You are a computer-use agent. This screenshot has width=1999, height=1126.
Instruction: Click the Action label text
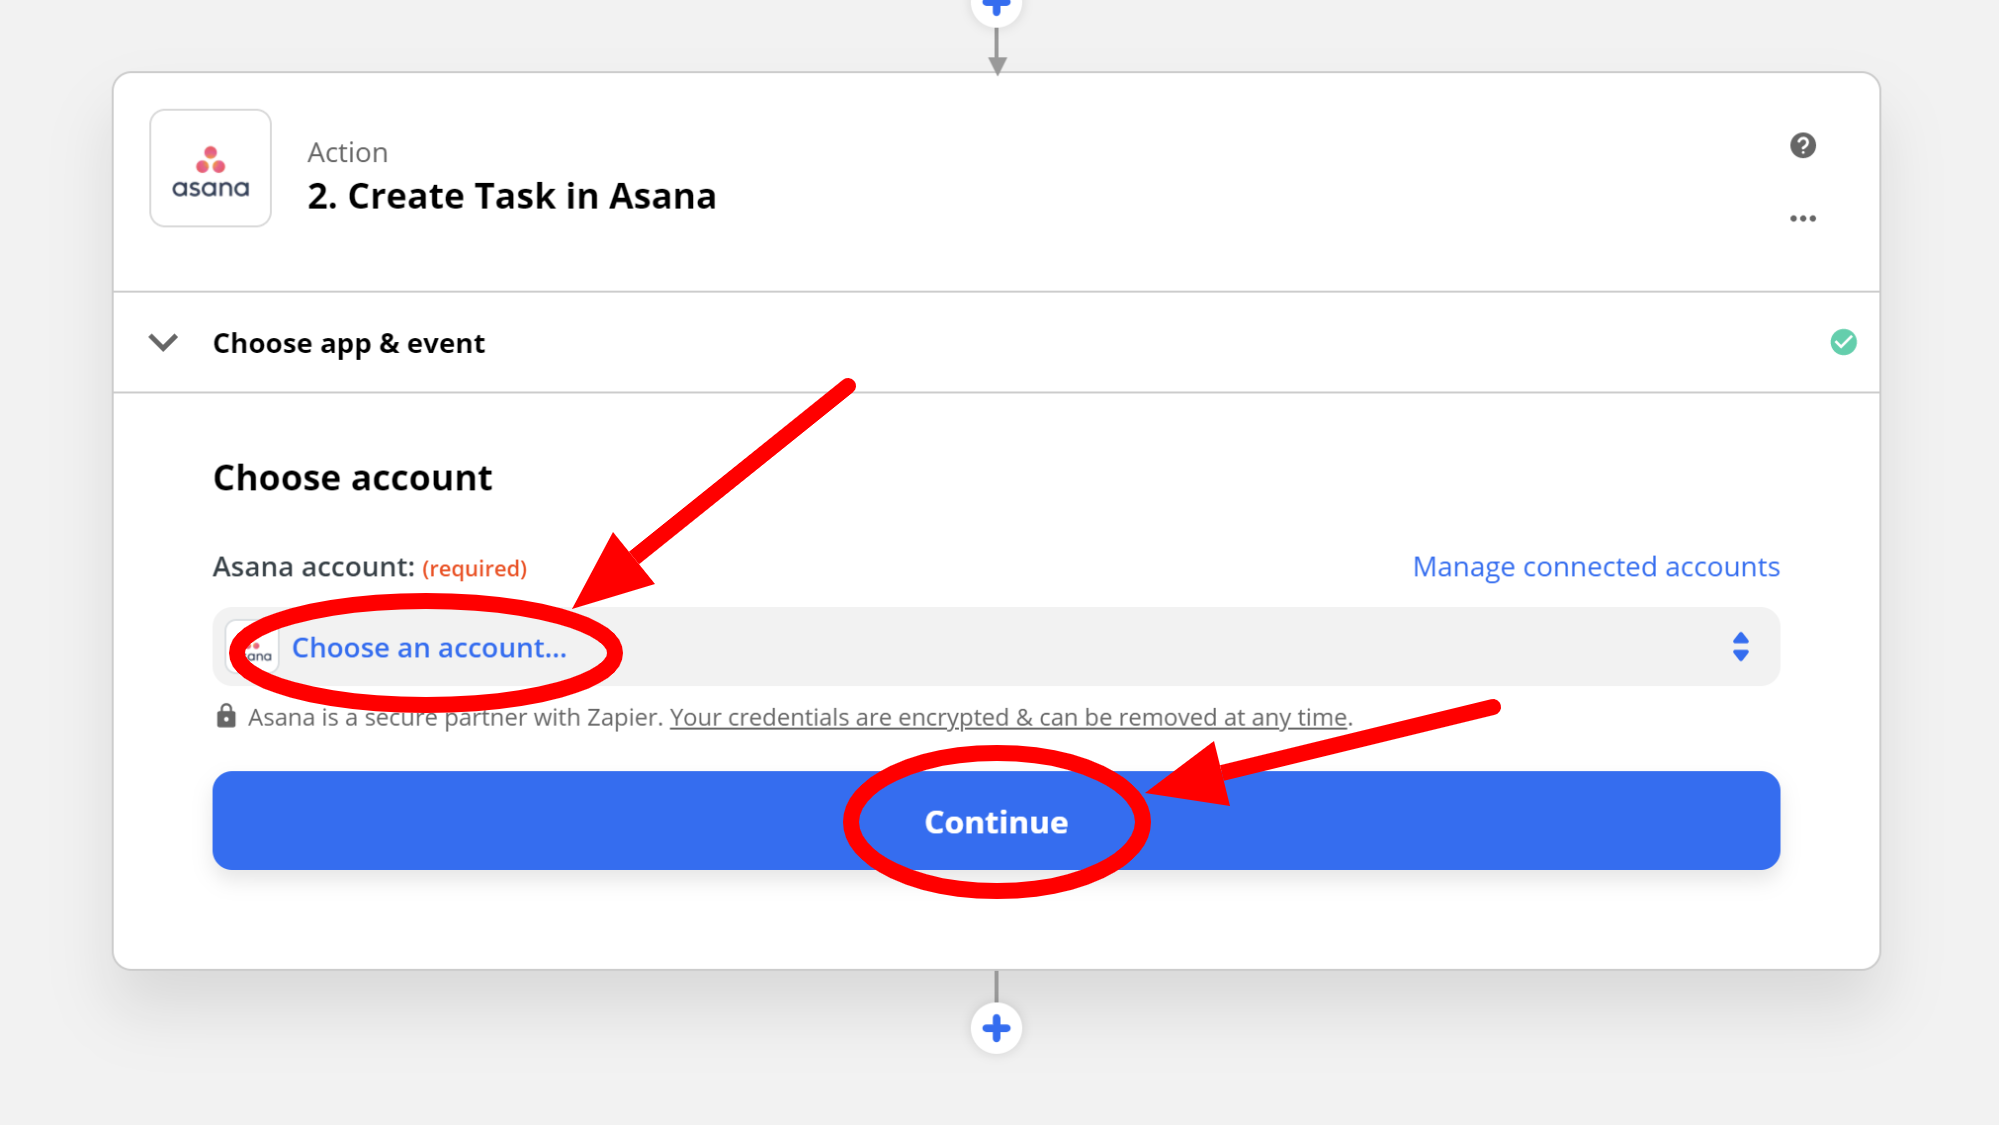click(347, 152)
